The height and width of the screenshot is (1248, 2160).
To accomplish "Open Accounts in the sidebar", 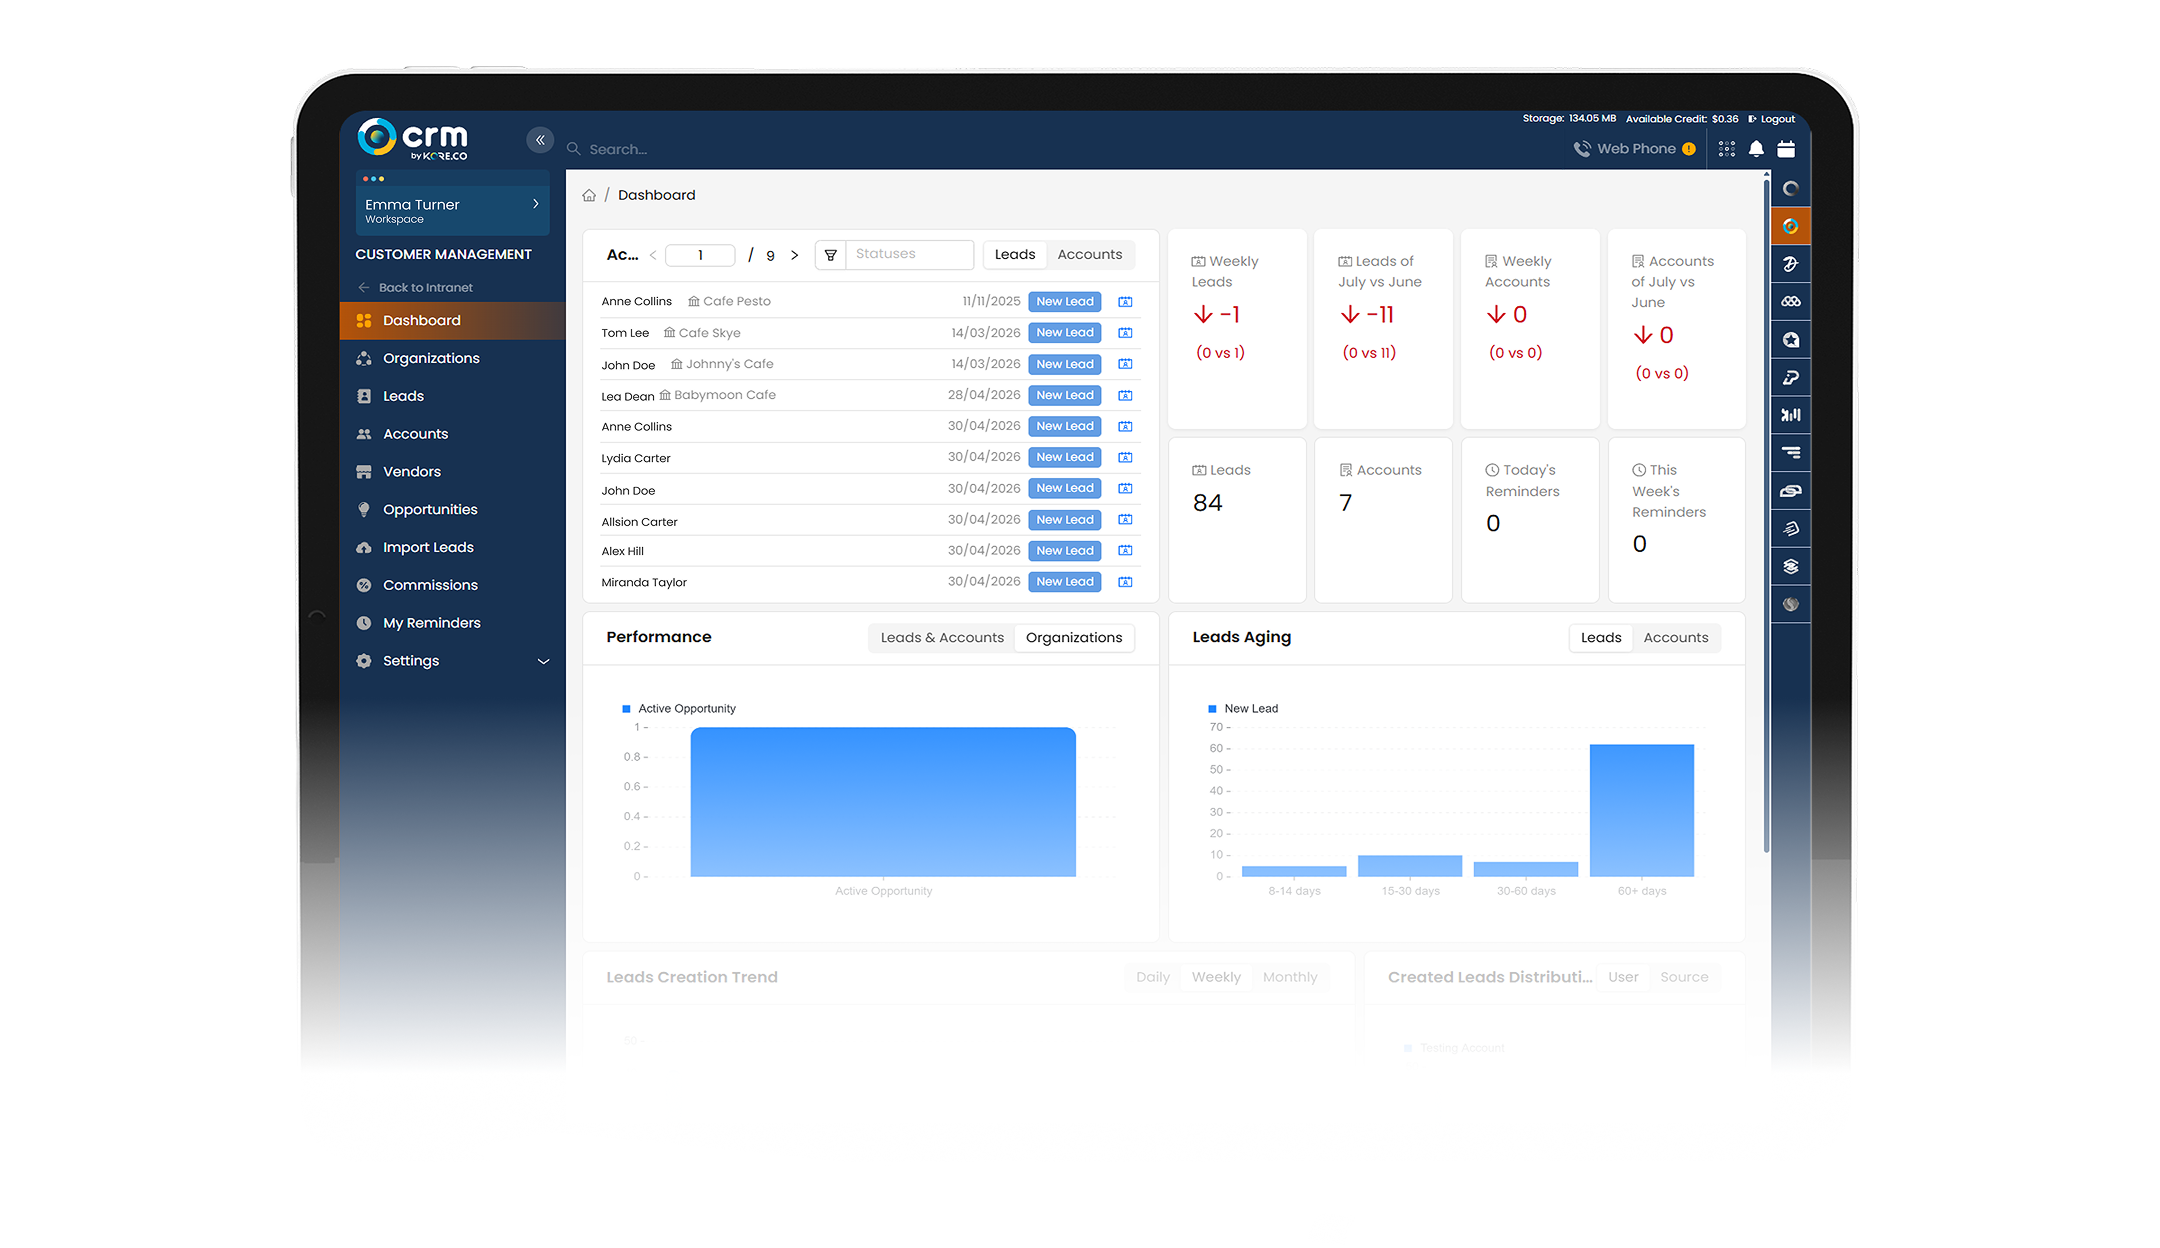I will (453, 434).
